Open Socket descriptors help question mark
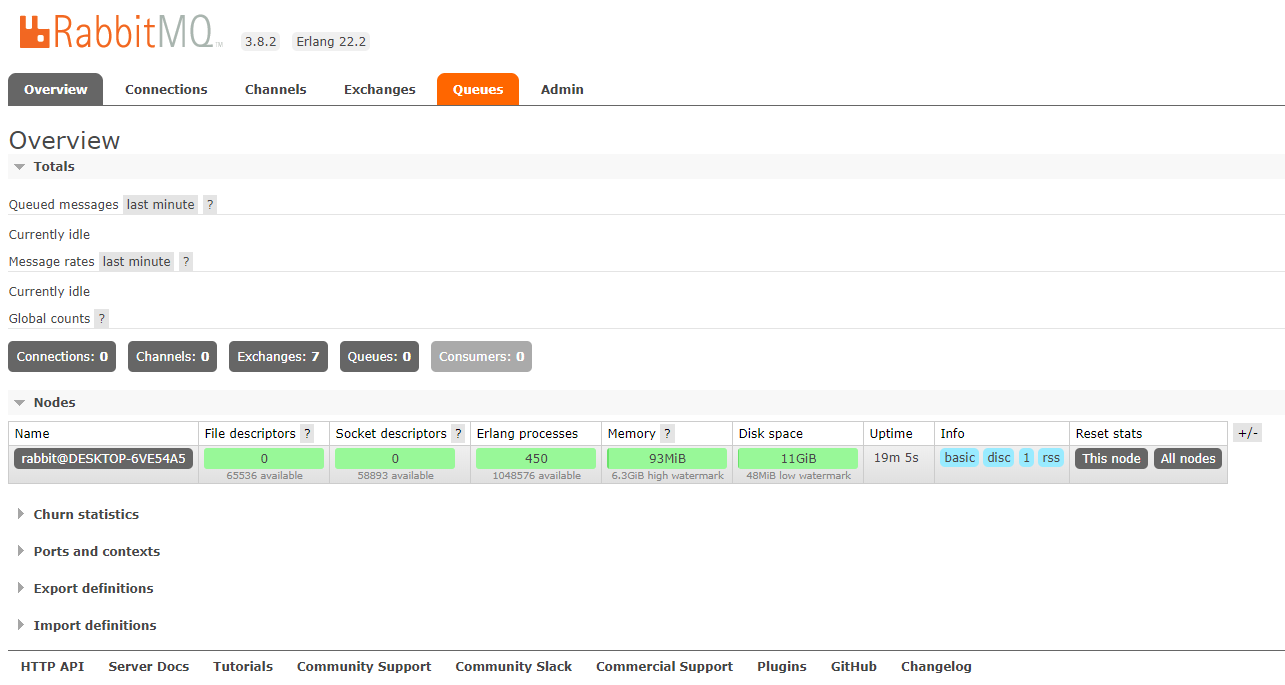 click(458, 433)
